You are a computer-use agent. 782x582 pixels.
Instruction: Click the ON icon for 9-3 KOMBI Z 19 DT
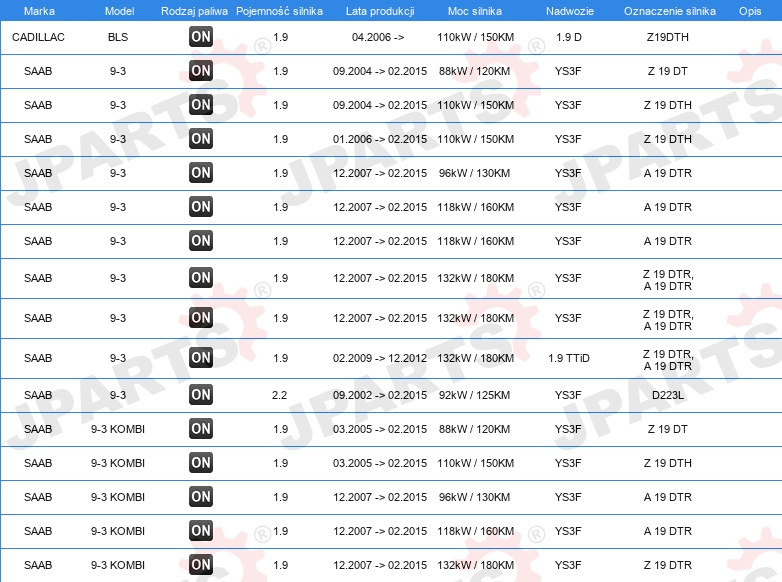(201, 429)
